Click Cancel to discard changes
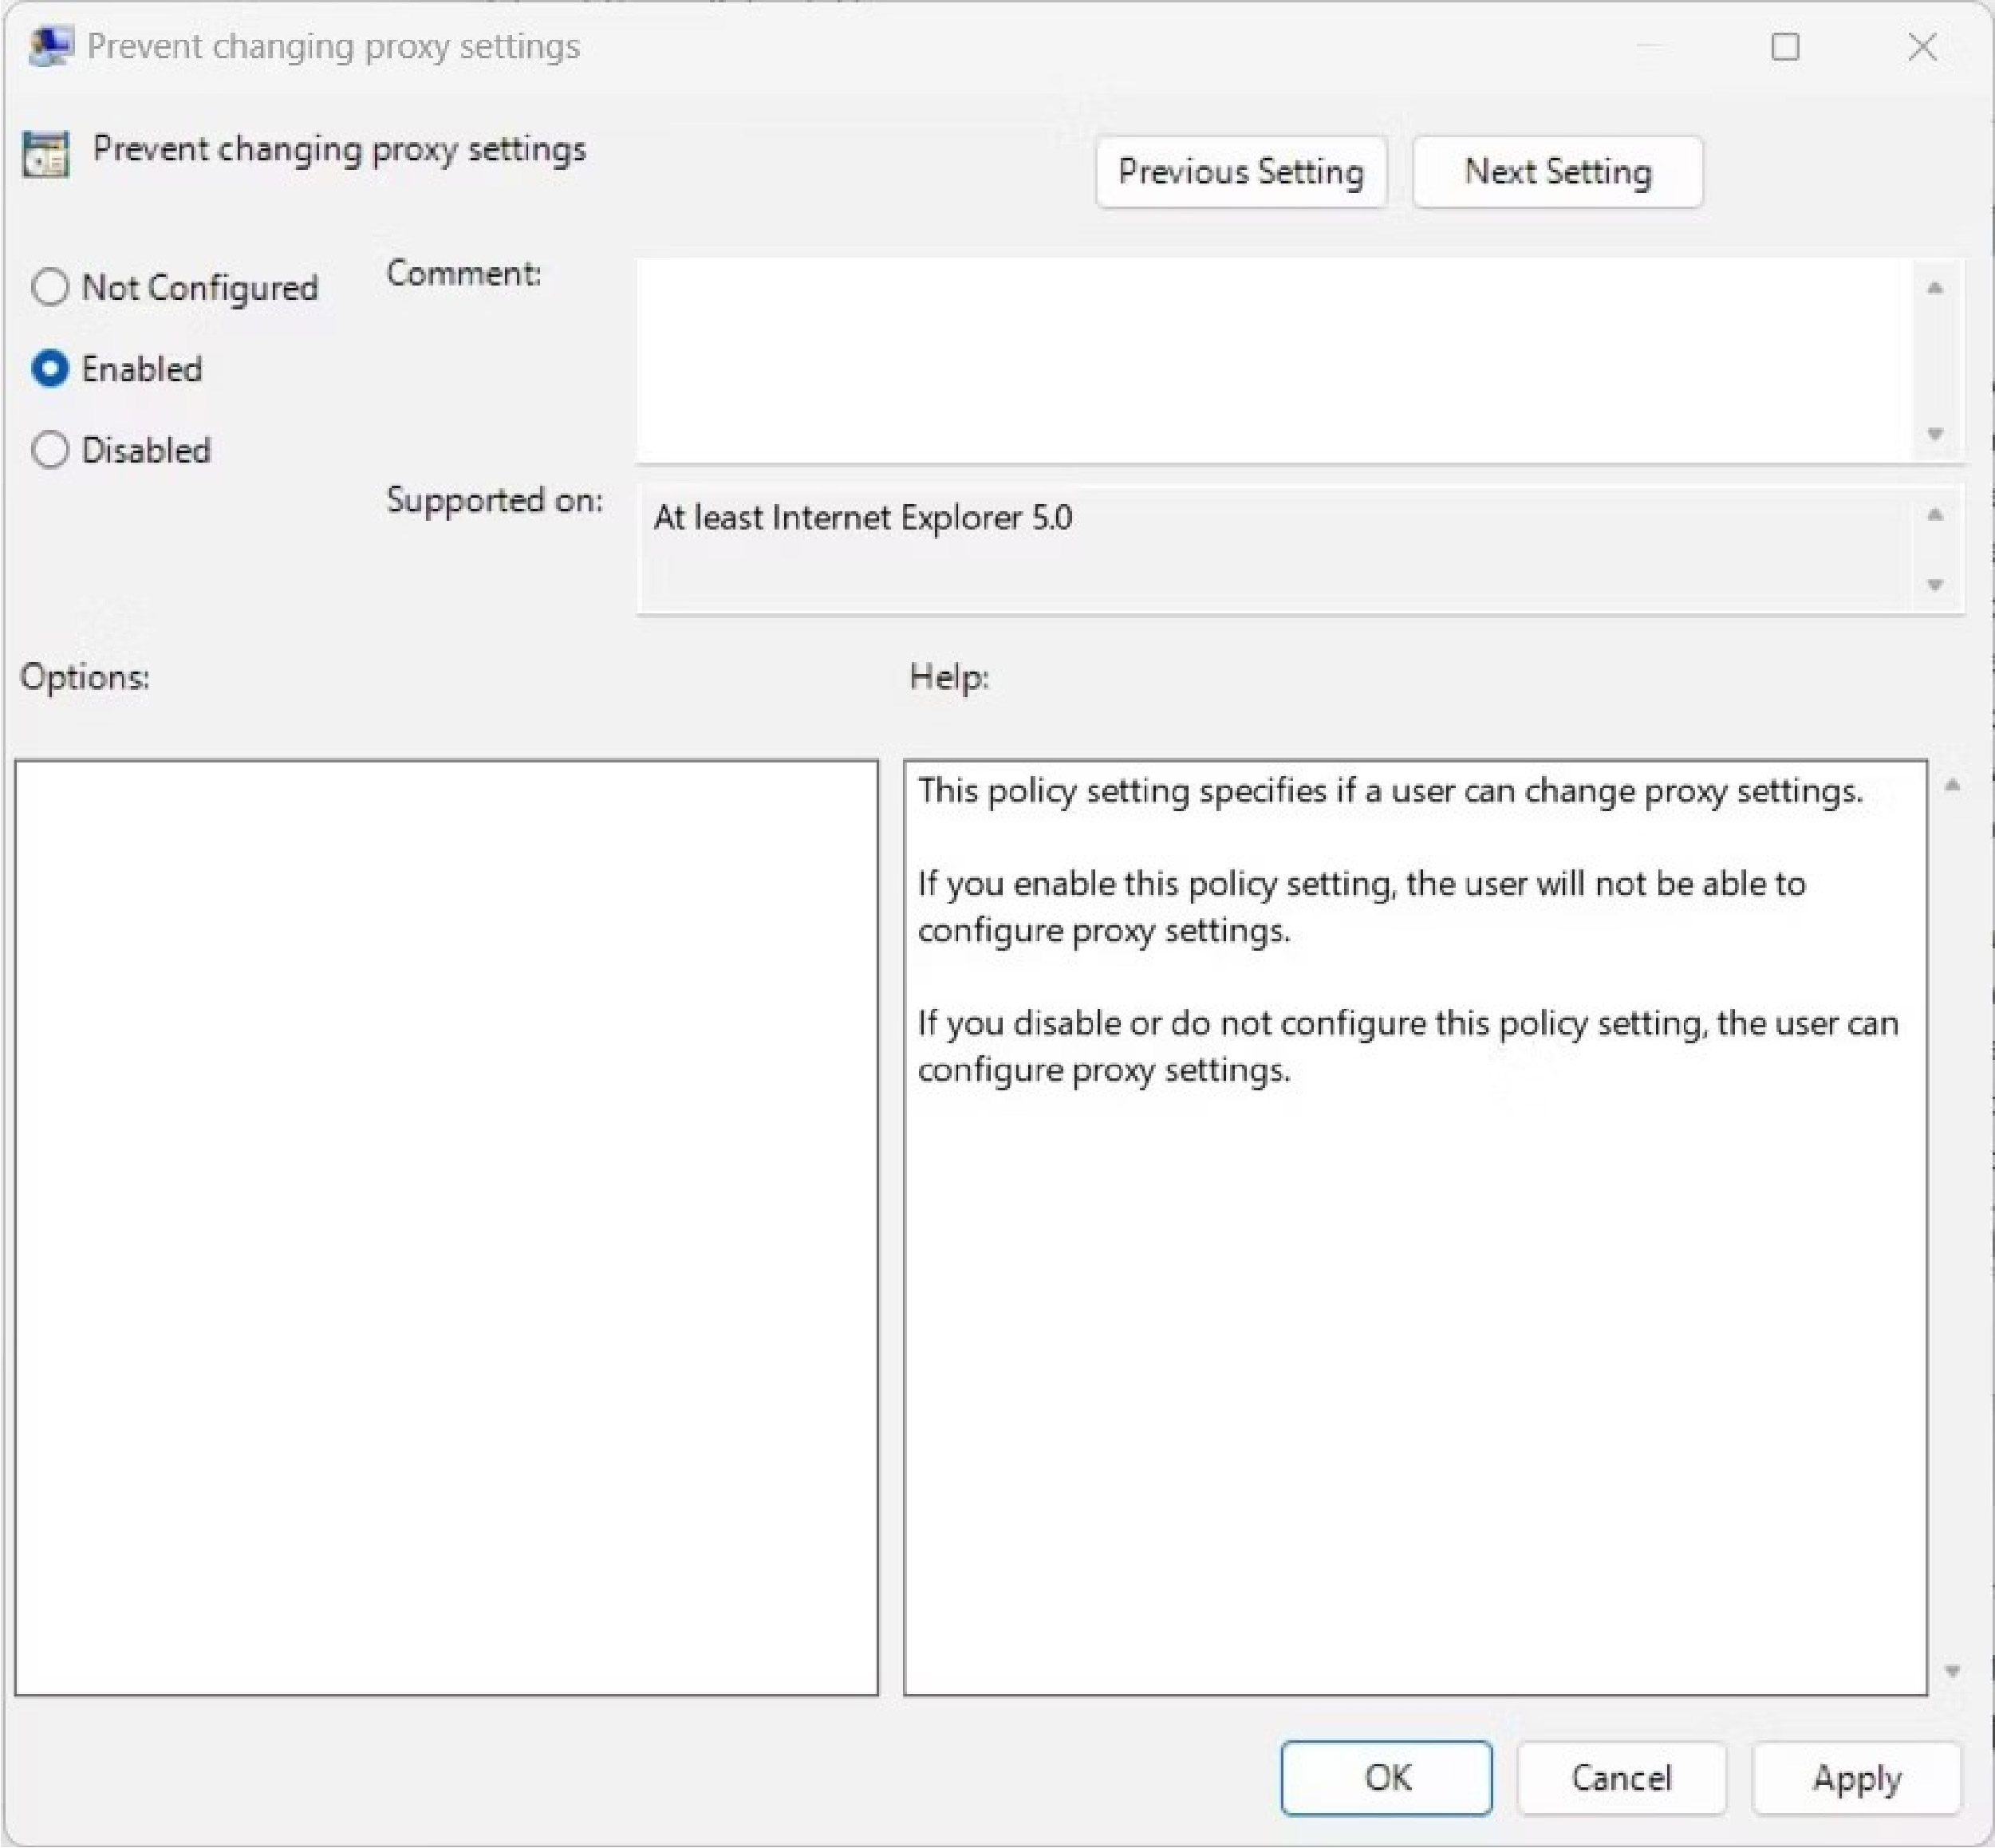Screen dimensions: 1995x1848 pos(1622,1778)
